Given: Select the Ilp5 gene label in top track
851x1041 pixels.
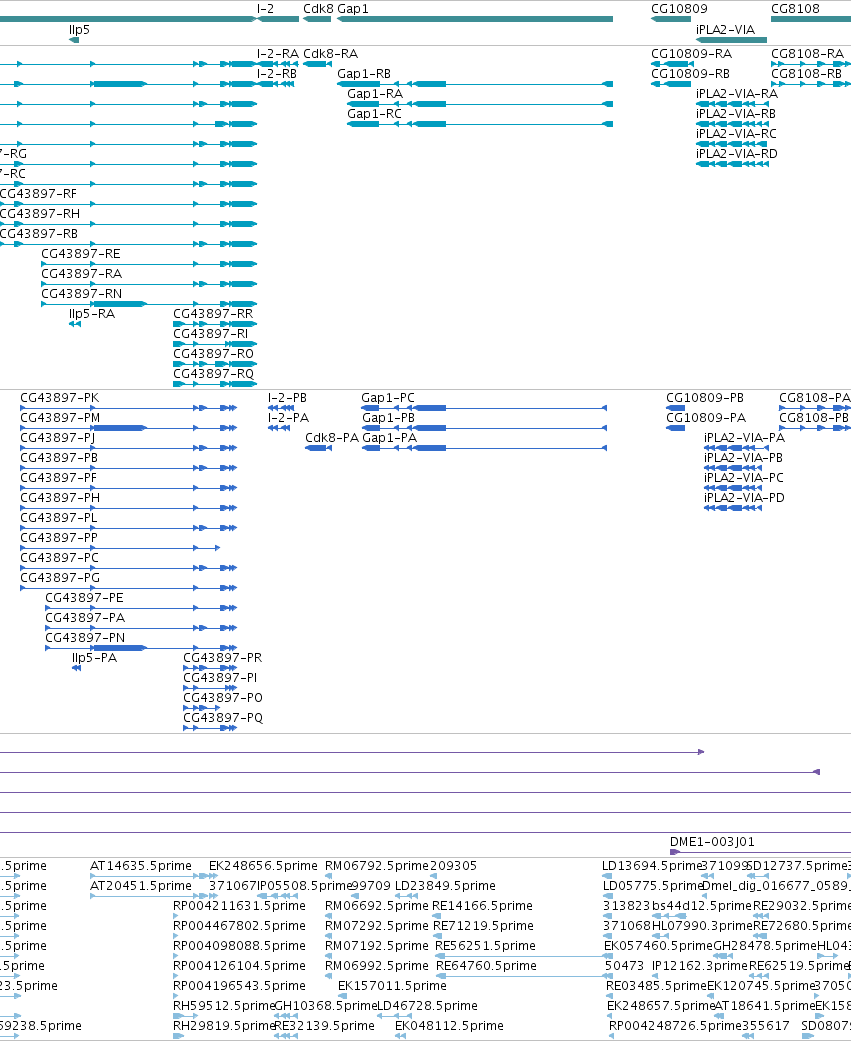Looking at the screenshot, I should tap(79, 30).
